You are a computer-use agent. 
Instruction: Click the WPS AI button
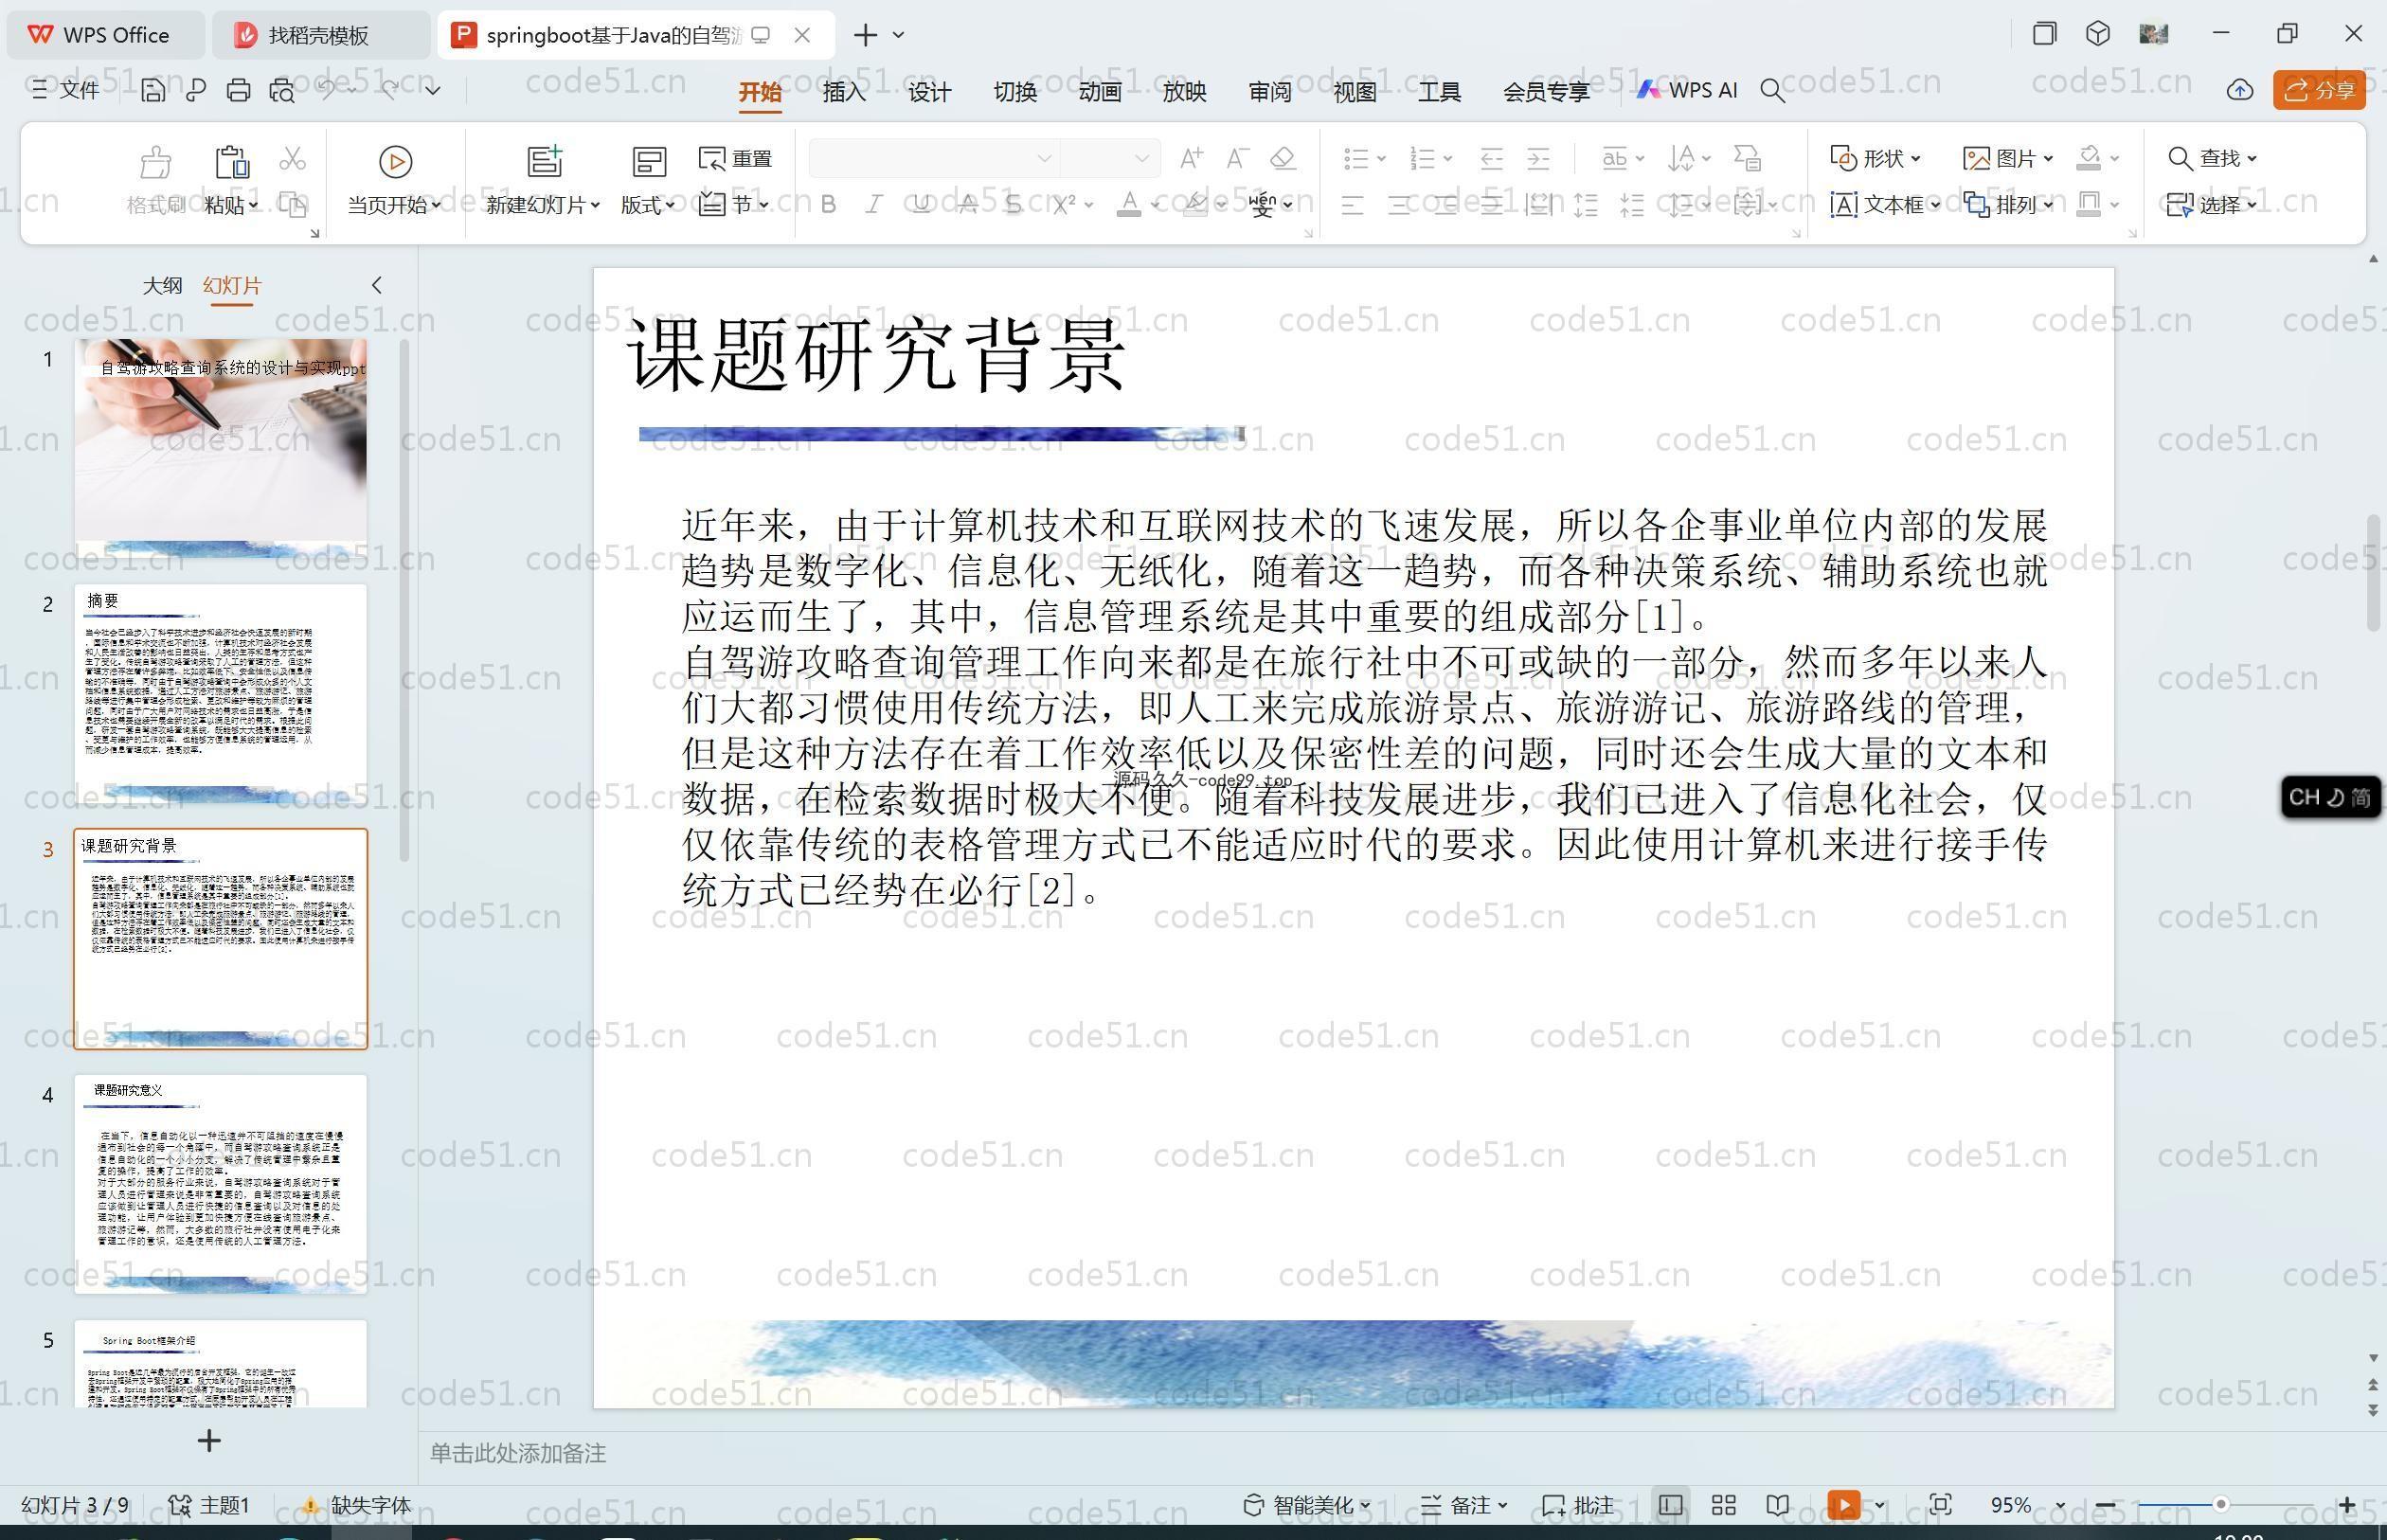pos(1687,91)
